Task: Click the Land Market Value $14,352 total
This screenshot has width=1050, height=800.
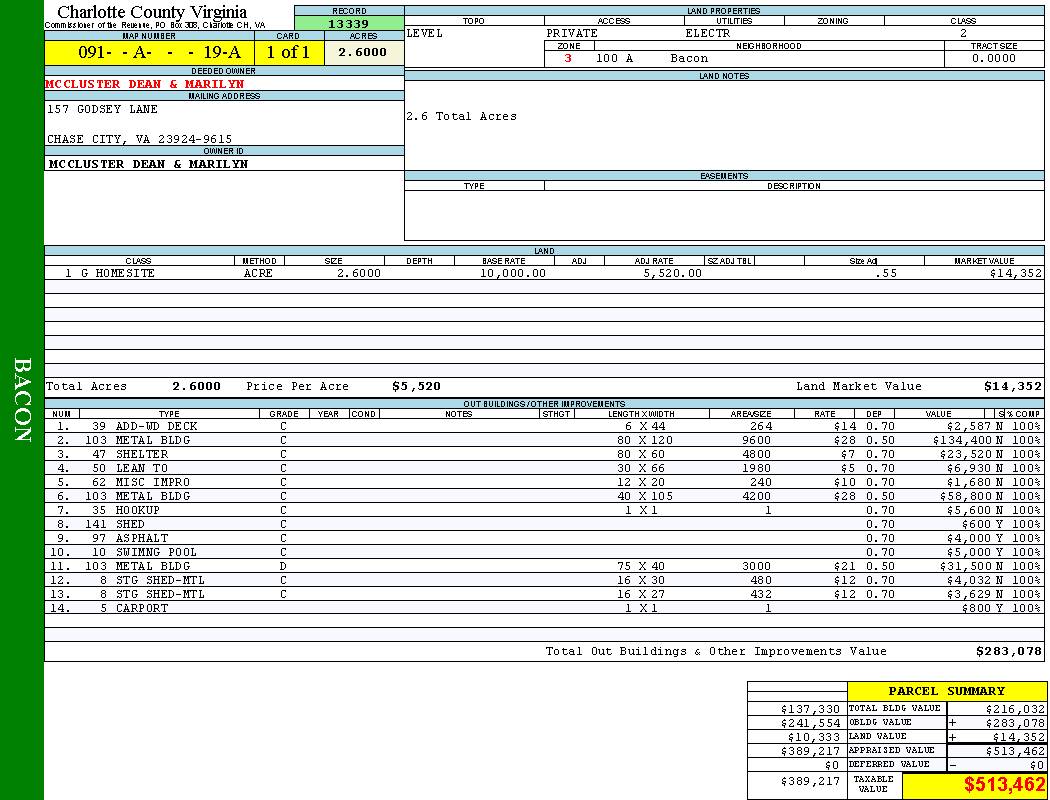Action: coord(1012,386)
